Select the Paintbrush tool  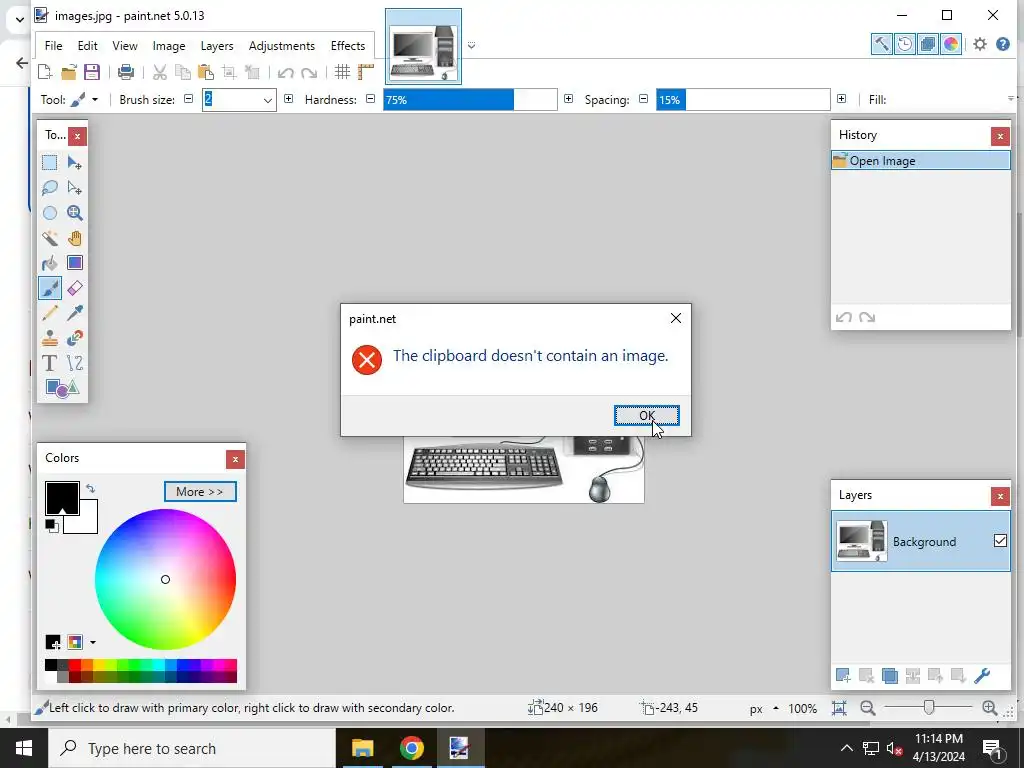coord(50,288)
